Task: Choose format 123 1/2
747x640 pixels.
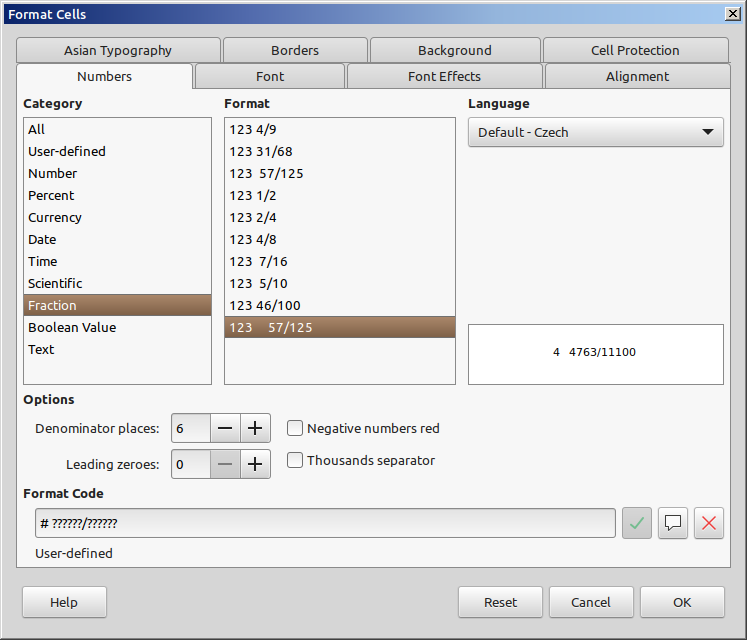Action: coord(340,195)
